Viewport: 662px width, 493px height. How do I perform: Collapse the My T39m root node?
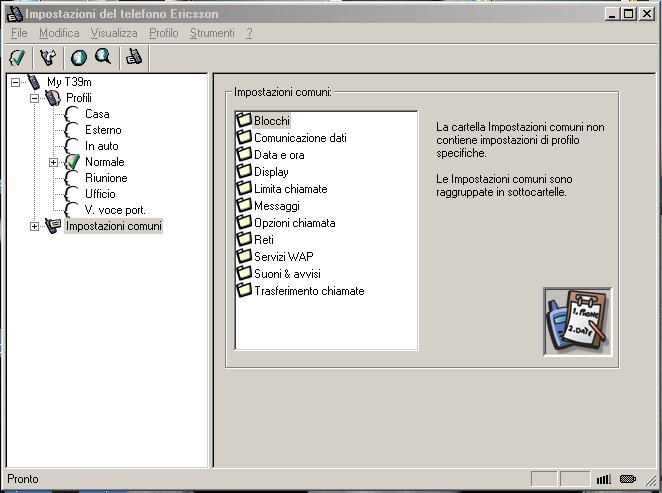click(15, 82)
